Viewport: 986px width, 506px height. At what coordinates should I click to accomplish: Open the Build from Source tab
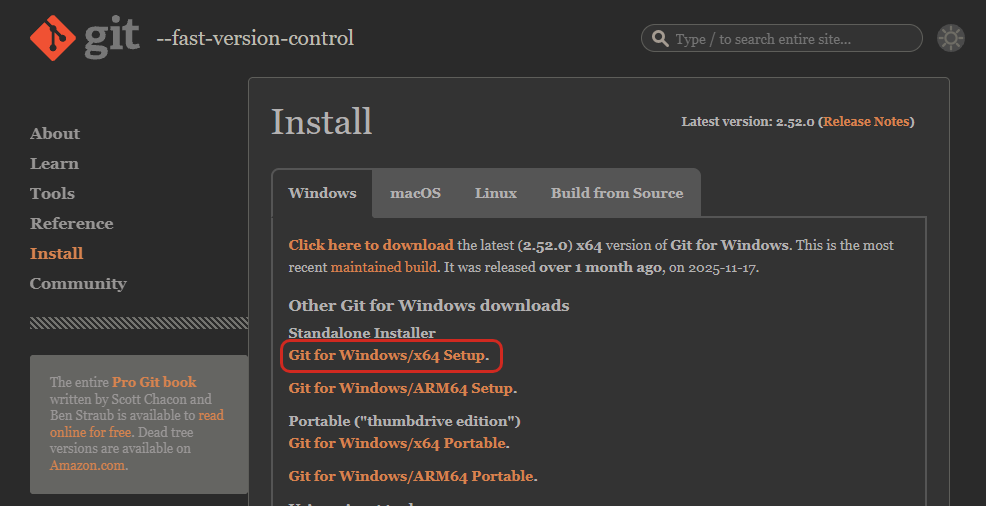pos(617,193)
